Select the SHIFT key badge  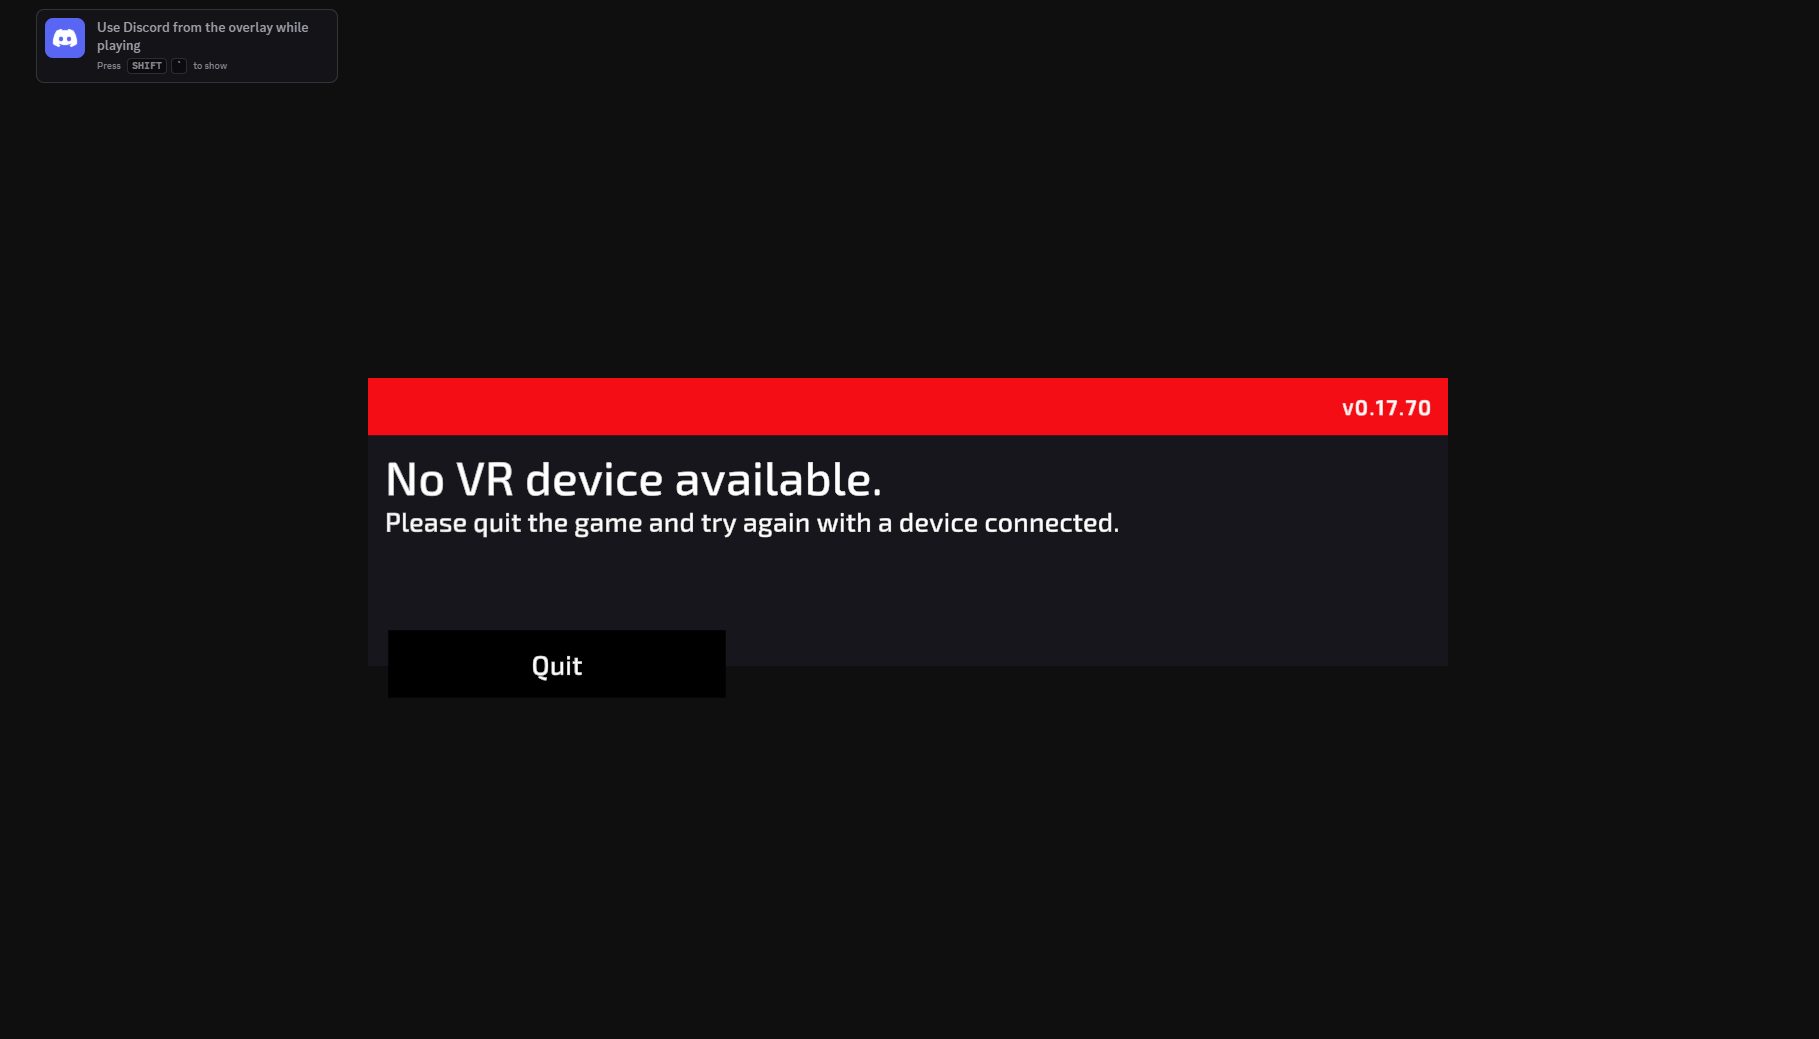pos(147,66)
